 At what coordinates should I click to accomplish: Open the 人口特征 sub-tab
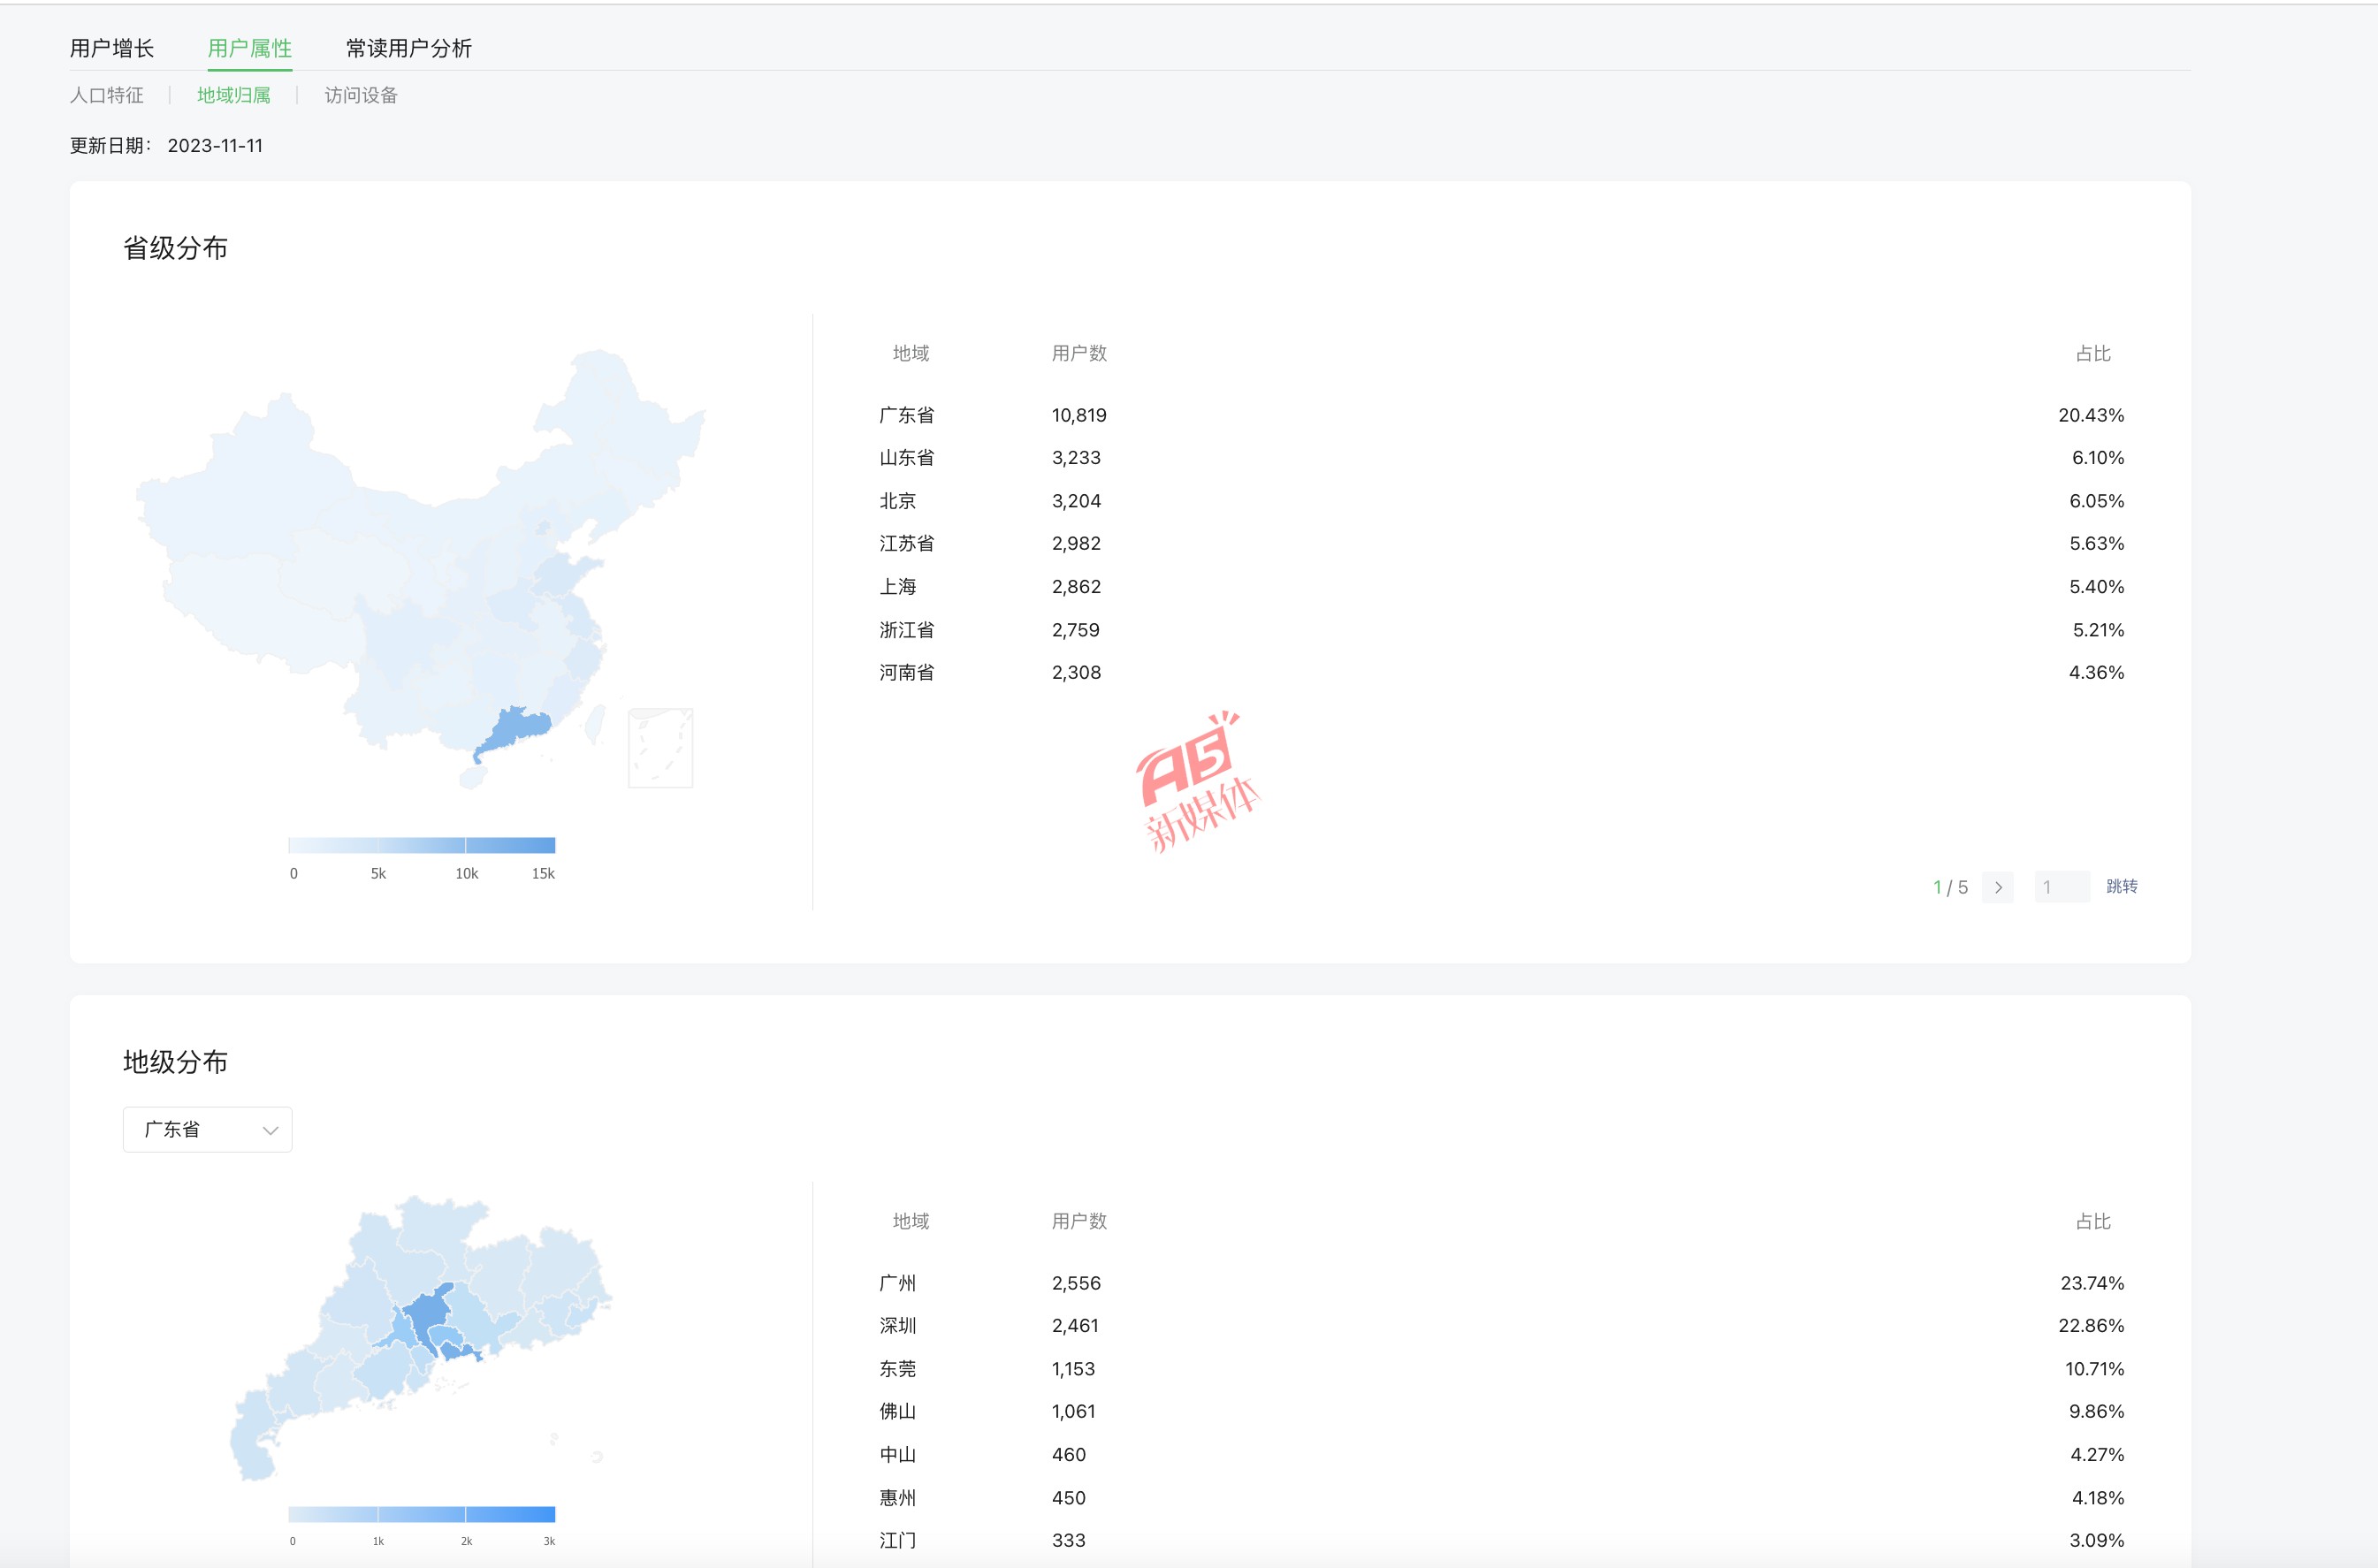click(x=107, y=95)
